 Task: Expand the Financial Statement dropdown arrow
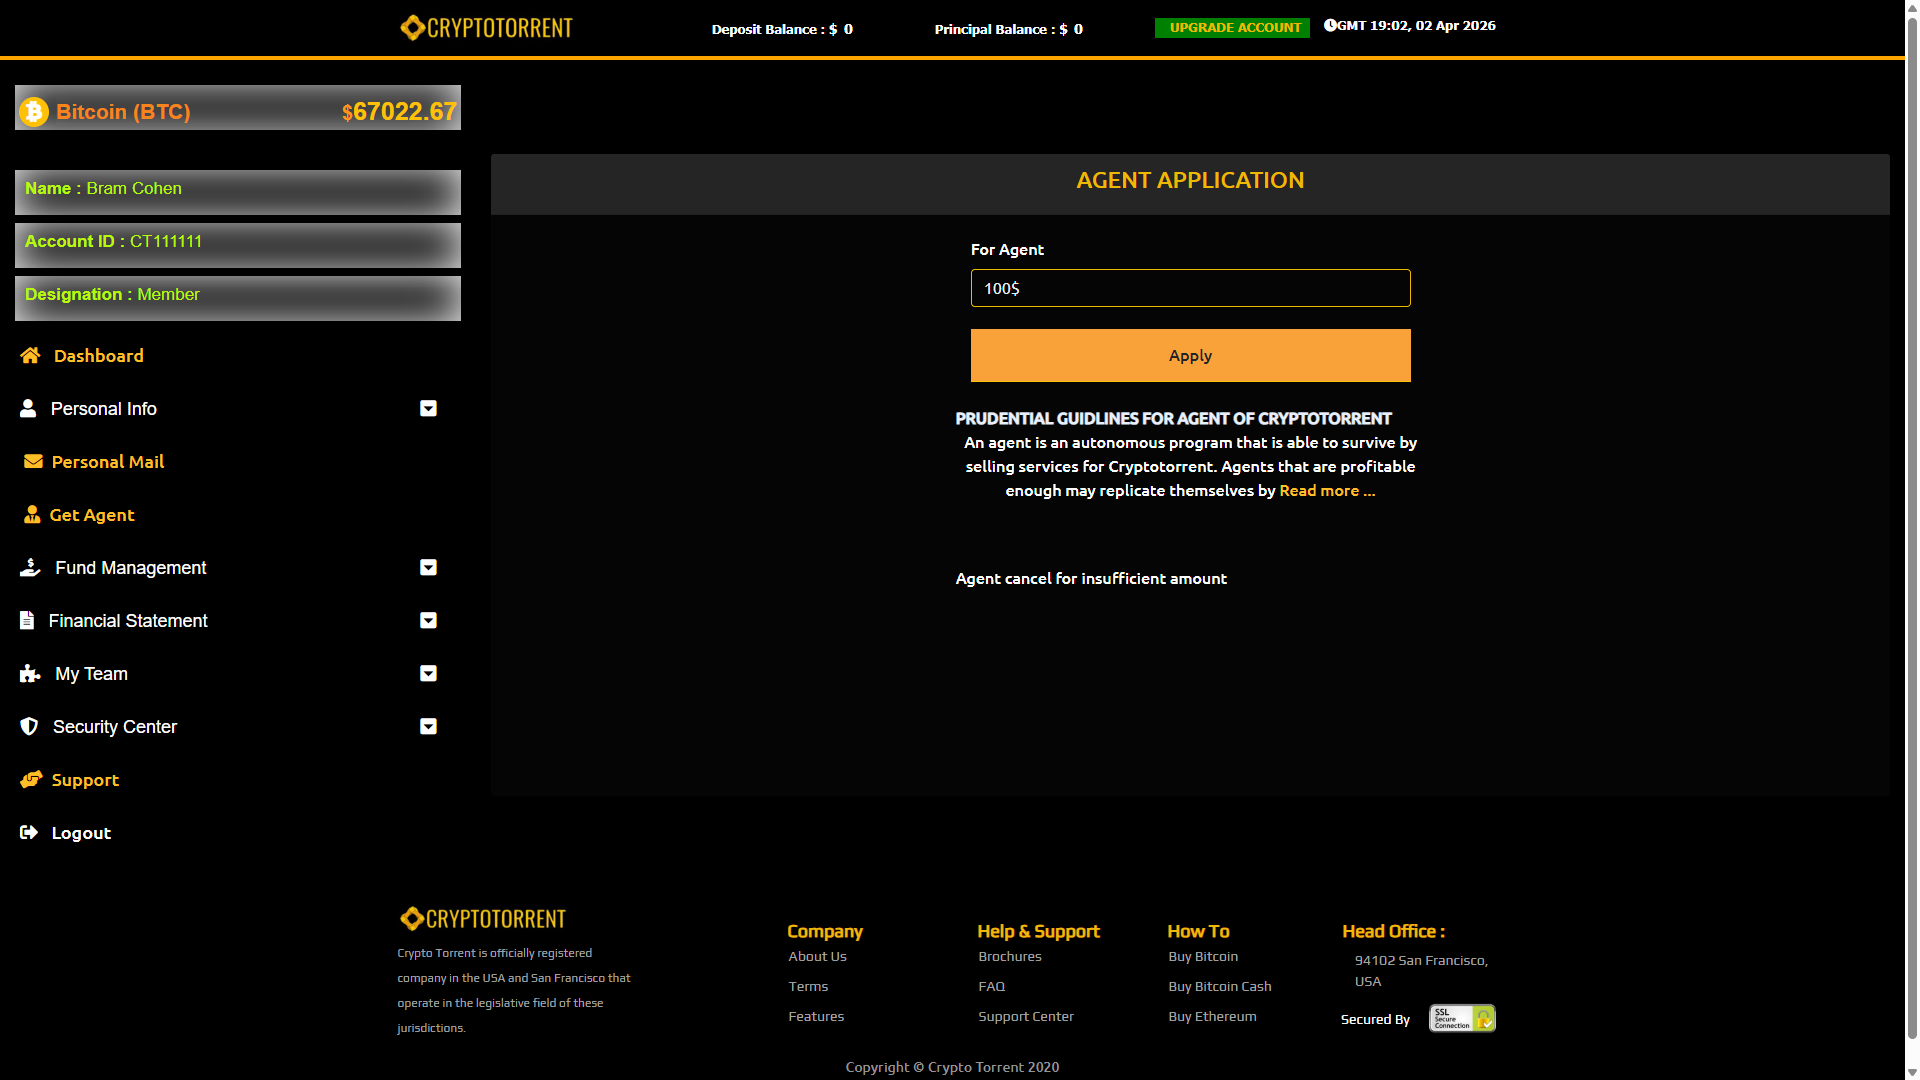[428, 621]
